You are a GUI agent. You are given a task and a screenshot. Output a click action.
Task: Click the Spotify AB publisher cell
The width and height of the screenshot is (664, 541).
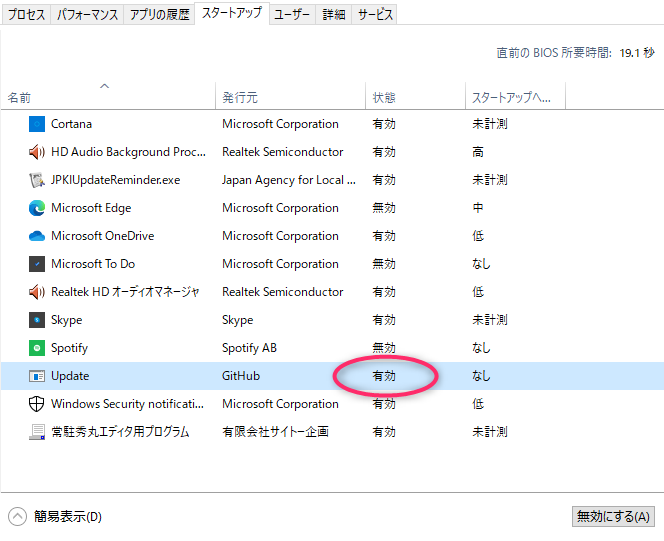tap(249, 348)
